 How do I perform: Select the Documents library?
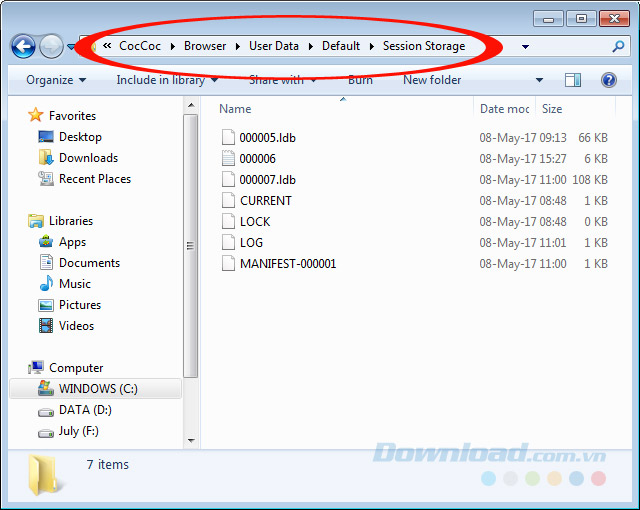click(89, 263)
